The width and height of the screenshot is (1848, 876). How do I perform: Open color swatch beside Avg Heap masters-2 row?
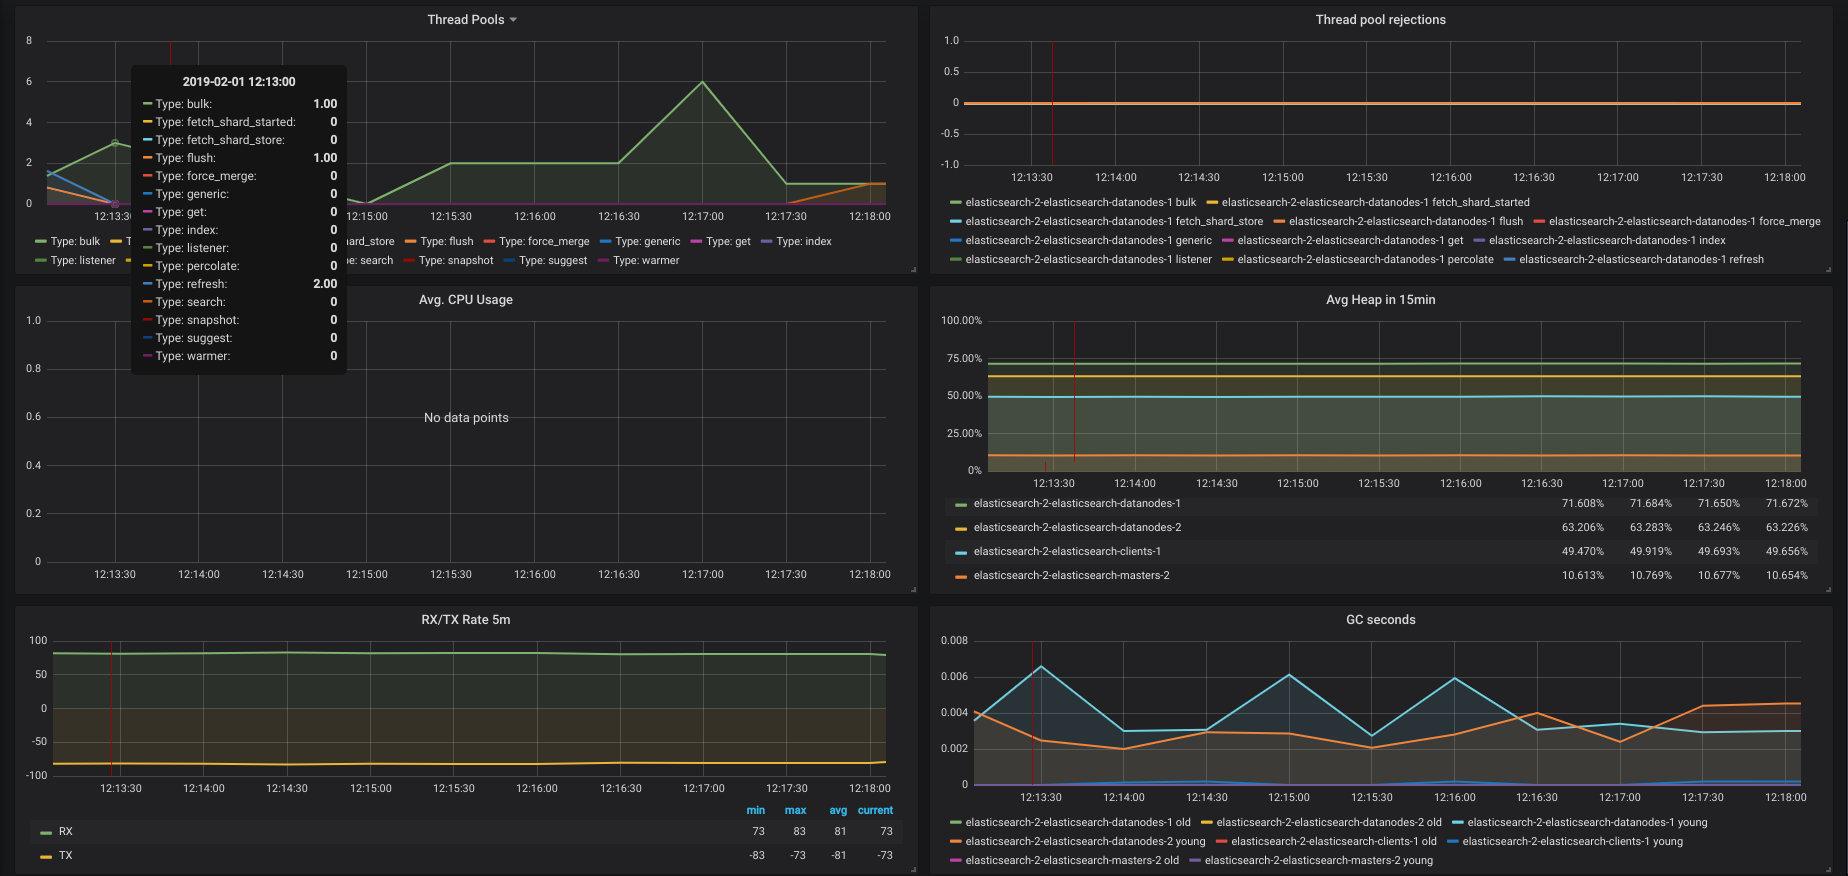point(961,577)
